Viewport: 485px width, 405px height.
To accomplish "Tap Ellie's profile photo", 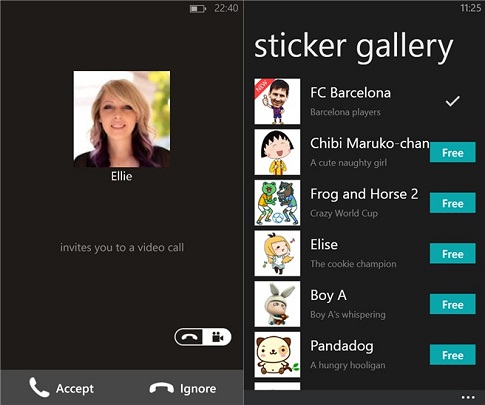I will (x=122, y=119).
